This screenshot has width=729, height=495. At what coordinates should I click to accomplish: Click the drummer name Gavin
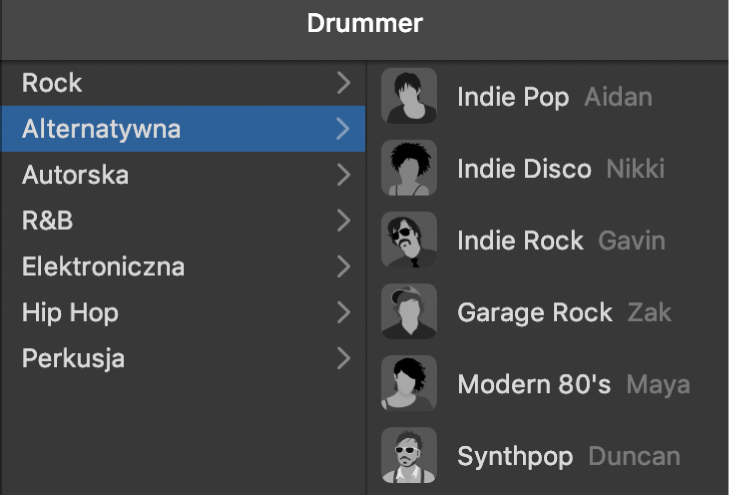click(x=632, y=241)
